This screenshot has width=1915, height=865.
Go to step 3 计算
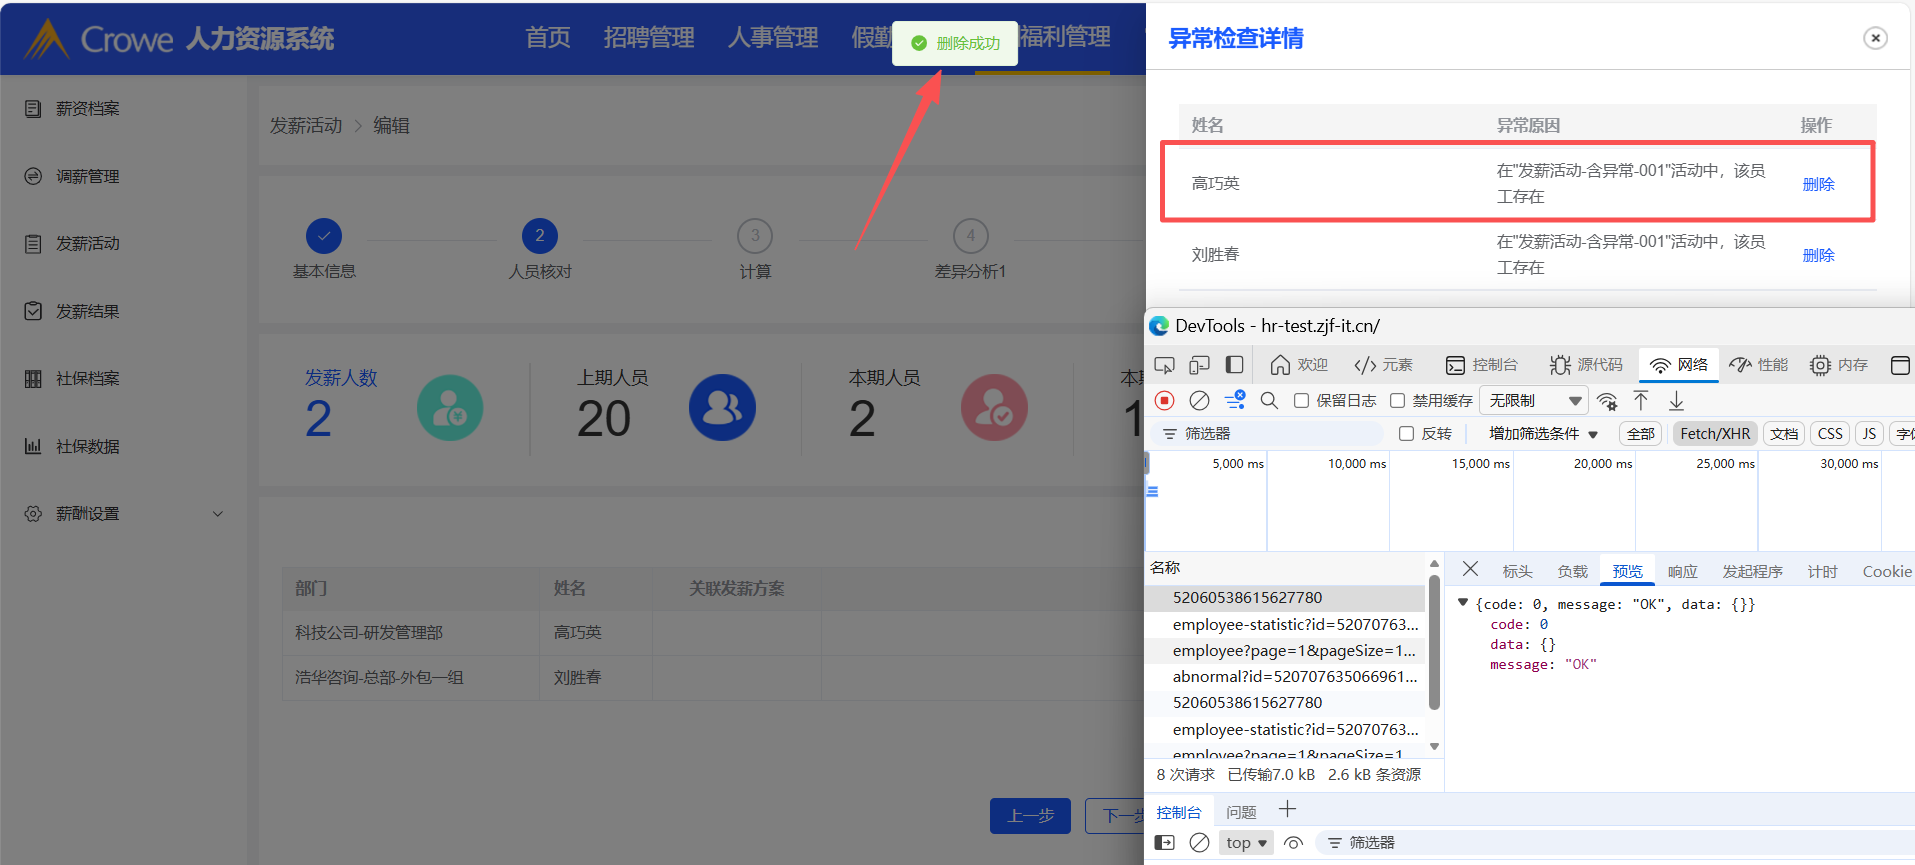coord(755,236)
